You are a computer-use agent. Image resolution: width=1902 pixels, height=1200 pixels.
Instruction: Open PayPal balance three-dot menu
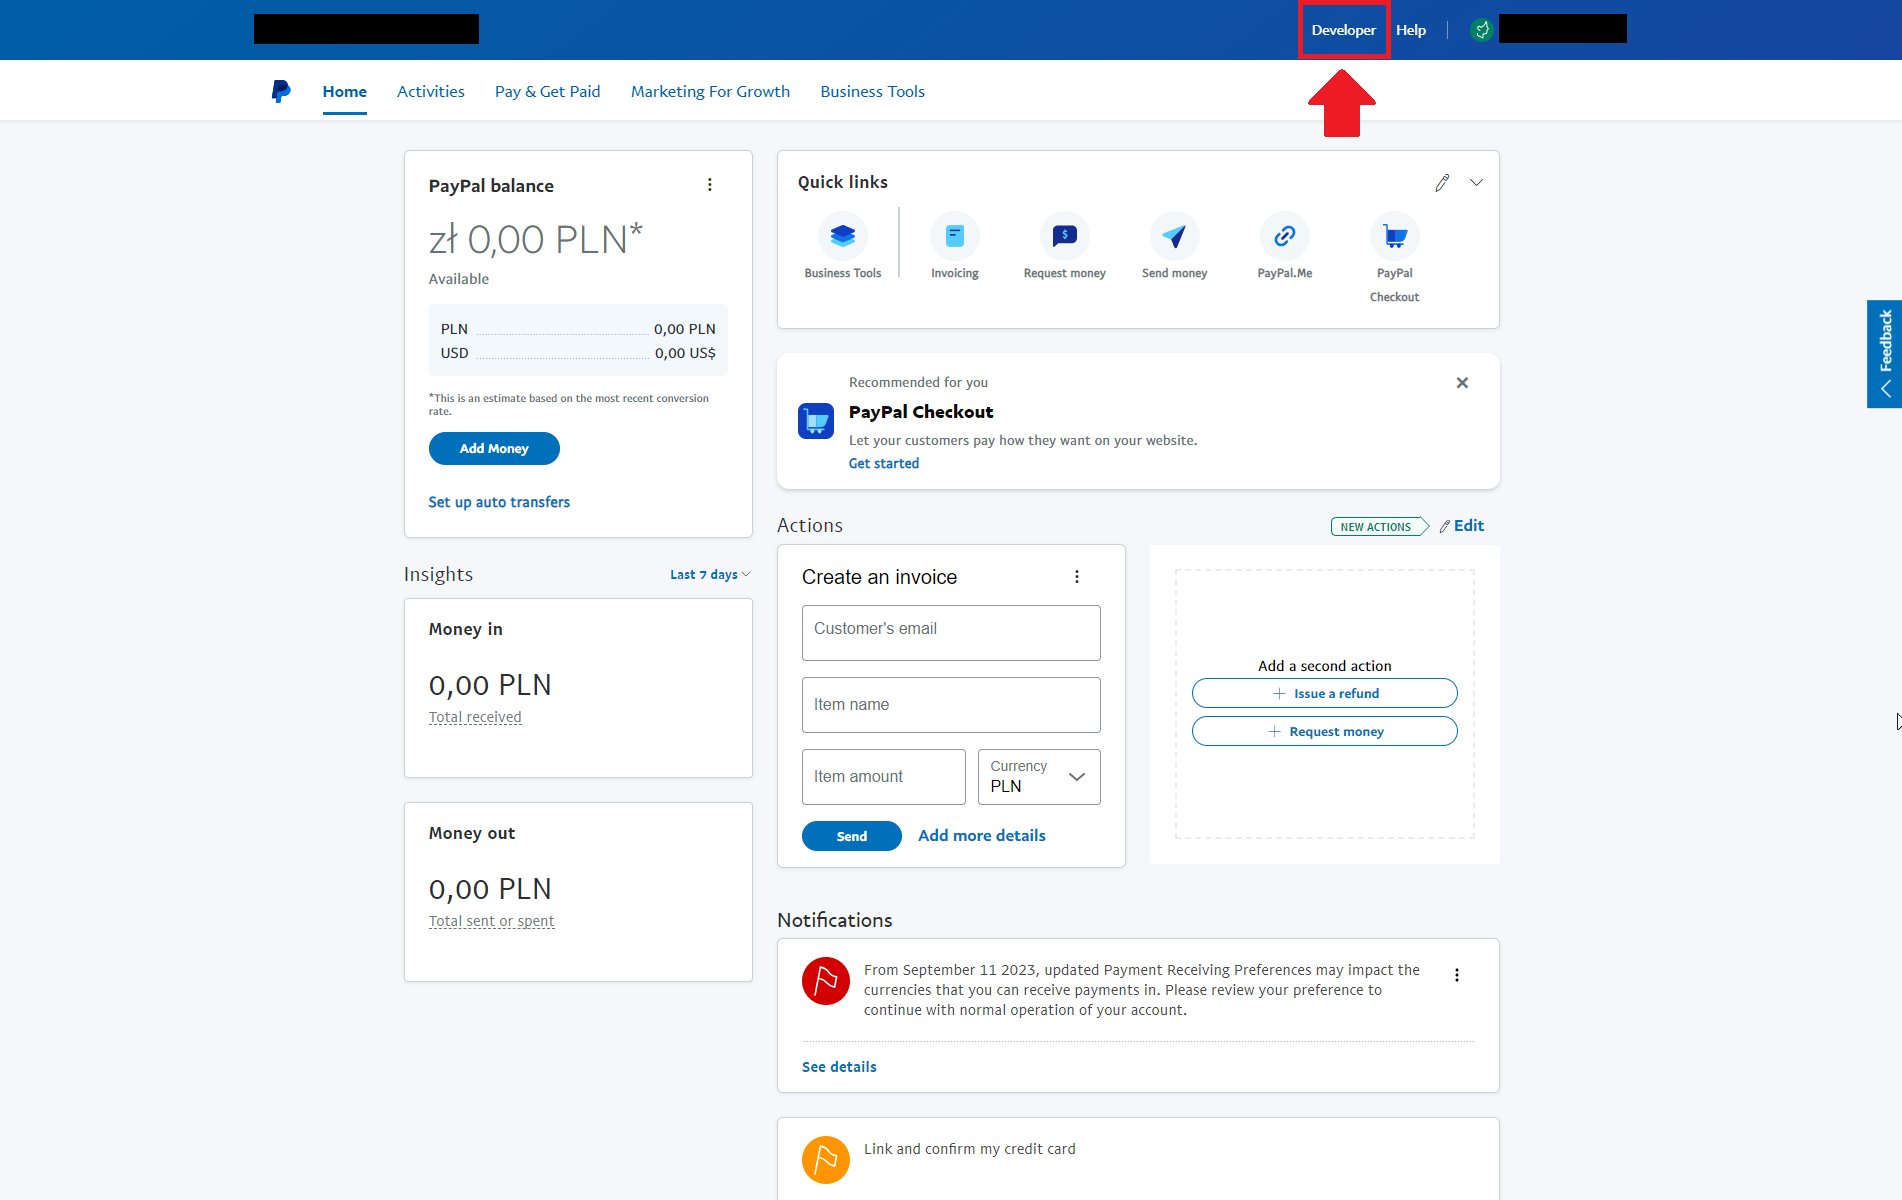point(710,185)
